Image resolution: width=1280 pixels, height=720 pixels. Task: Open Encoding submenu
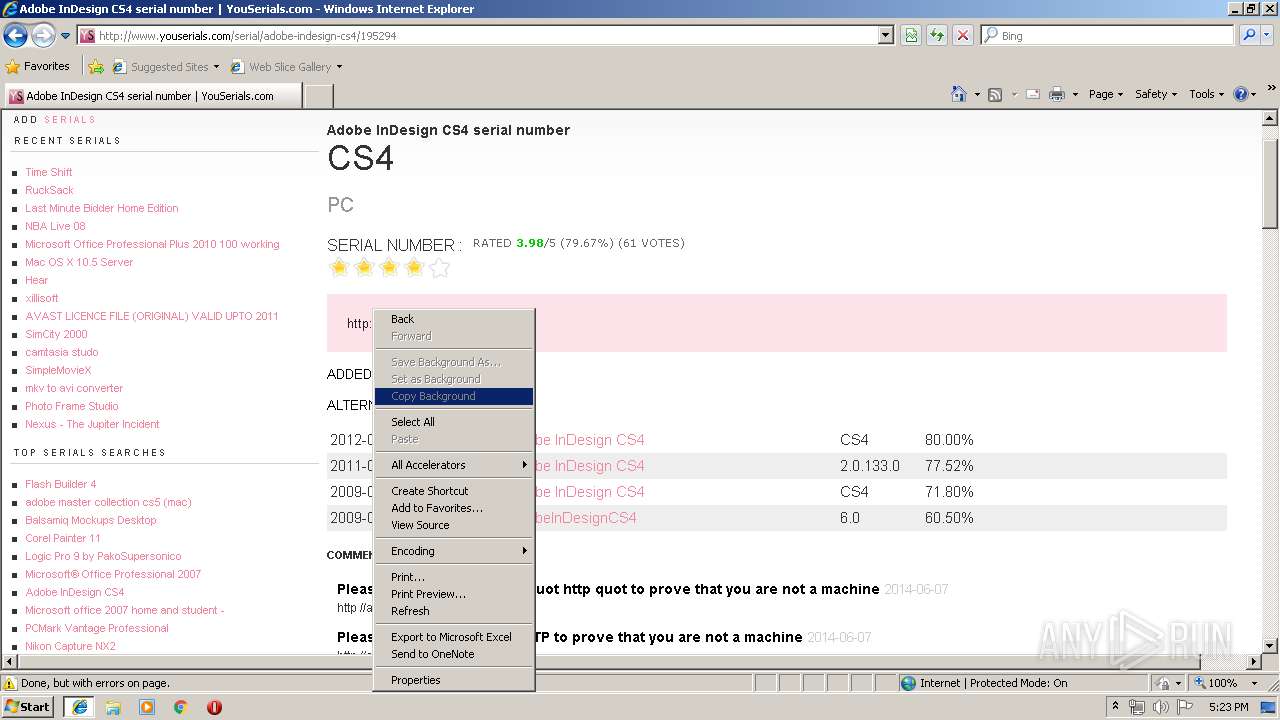point(454,551)
